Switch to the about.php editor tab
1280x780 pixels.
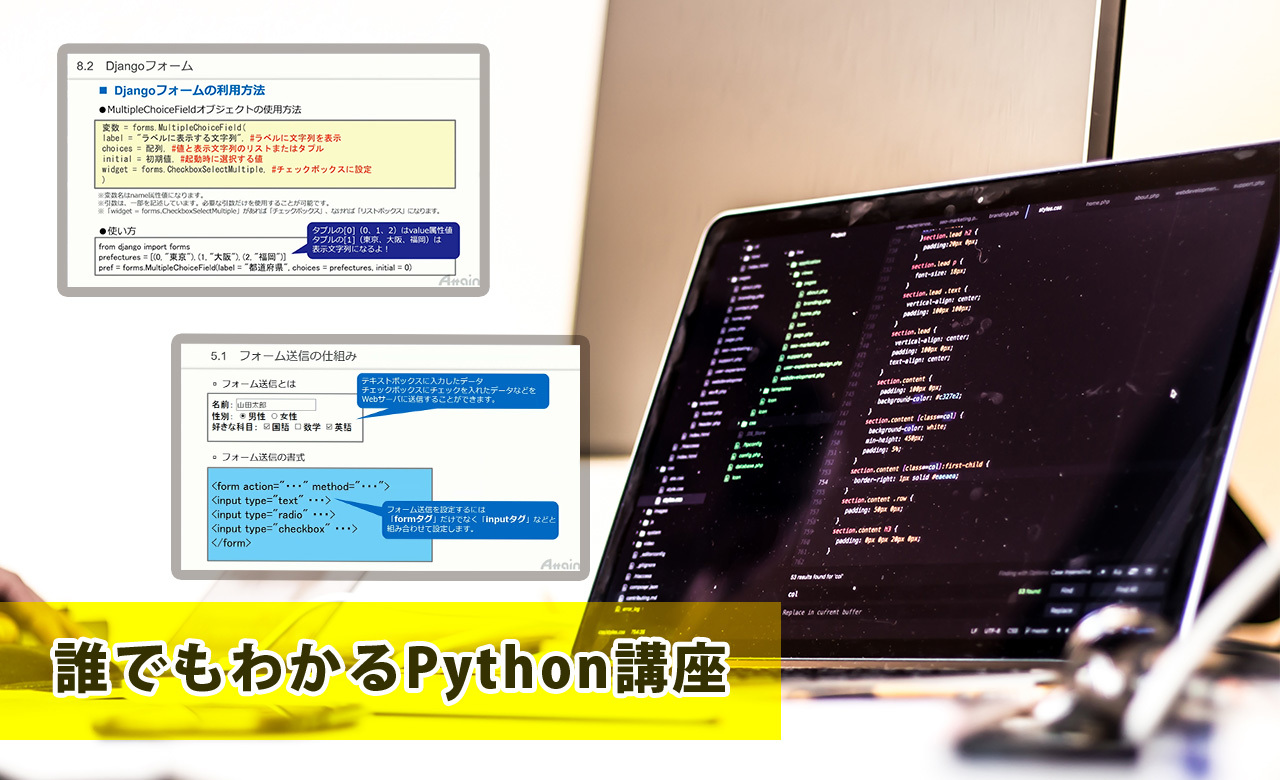1147,197
